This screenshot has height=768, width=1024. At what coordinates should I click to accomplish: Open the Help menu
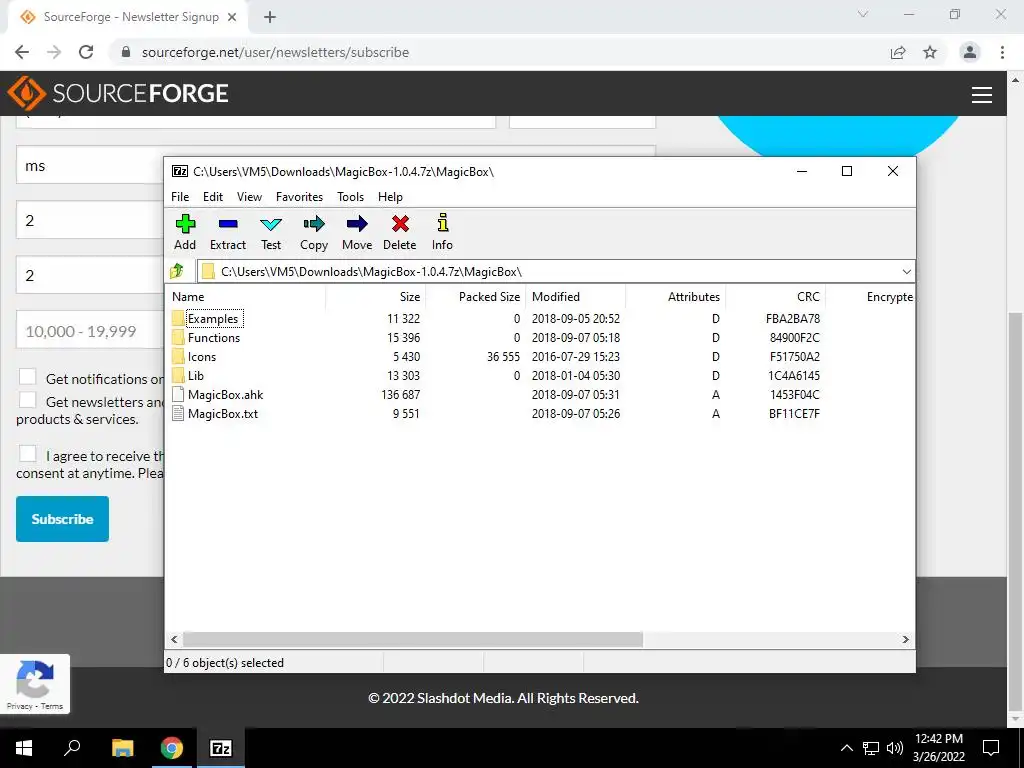(x=391, y=197)
